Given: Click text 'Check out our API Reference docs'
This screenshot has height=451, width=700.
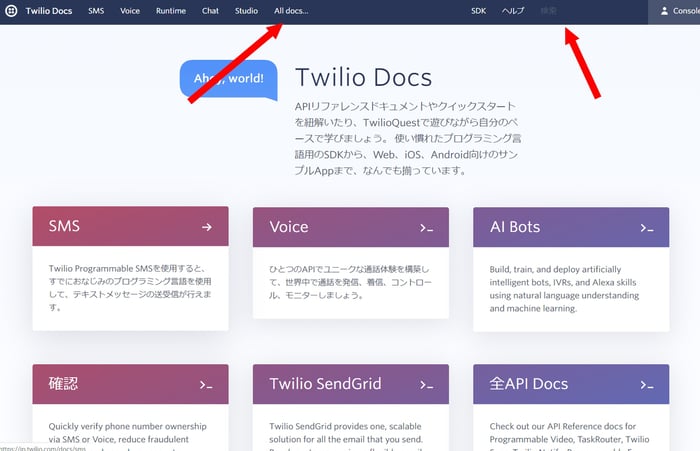Looking at the screenshot, I should pos(562,426).
